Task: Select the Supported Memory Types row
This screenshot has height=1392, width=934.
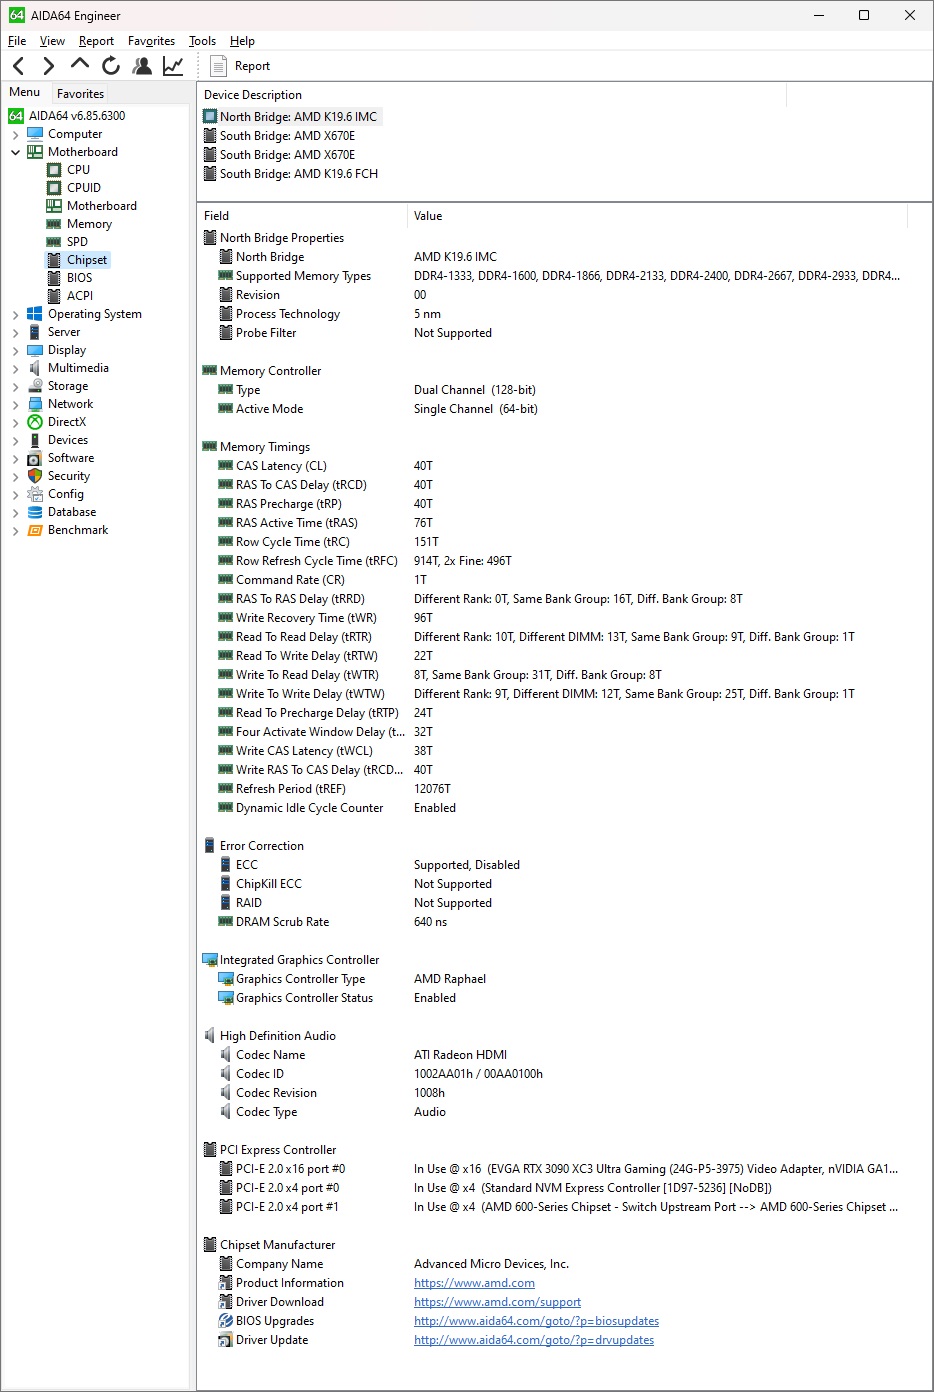Action: 553,276
